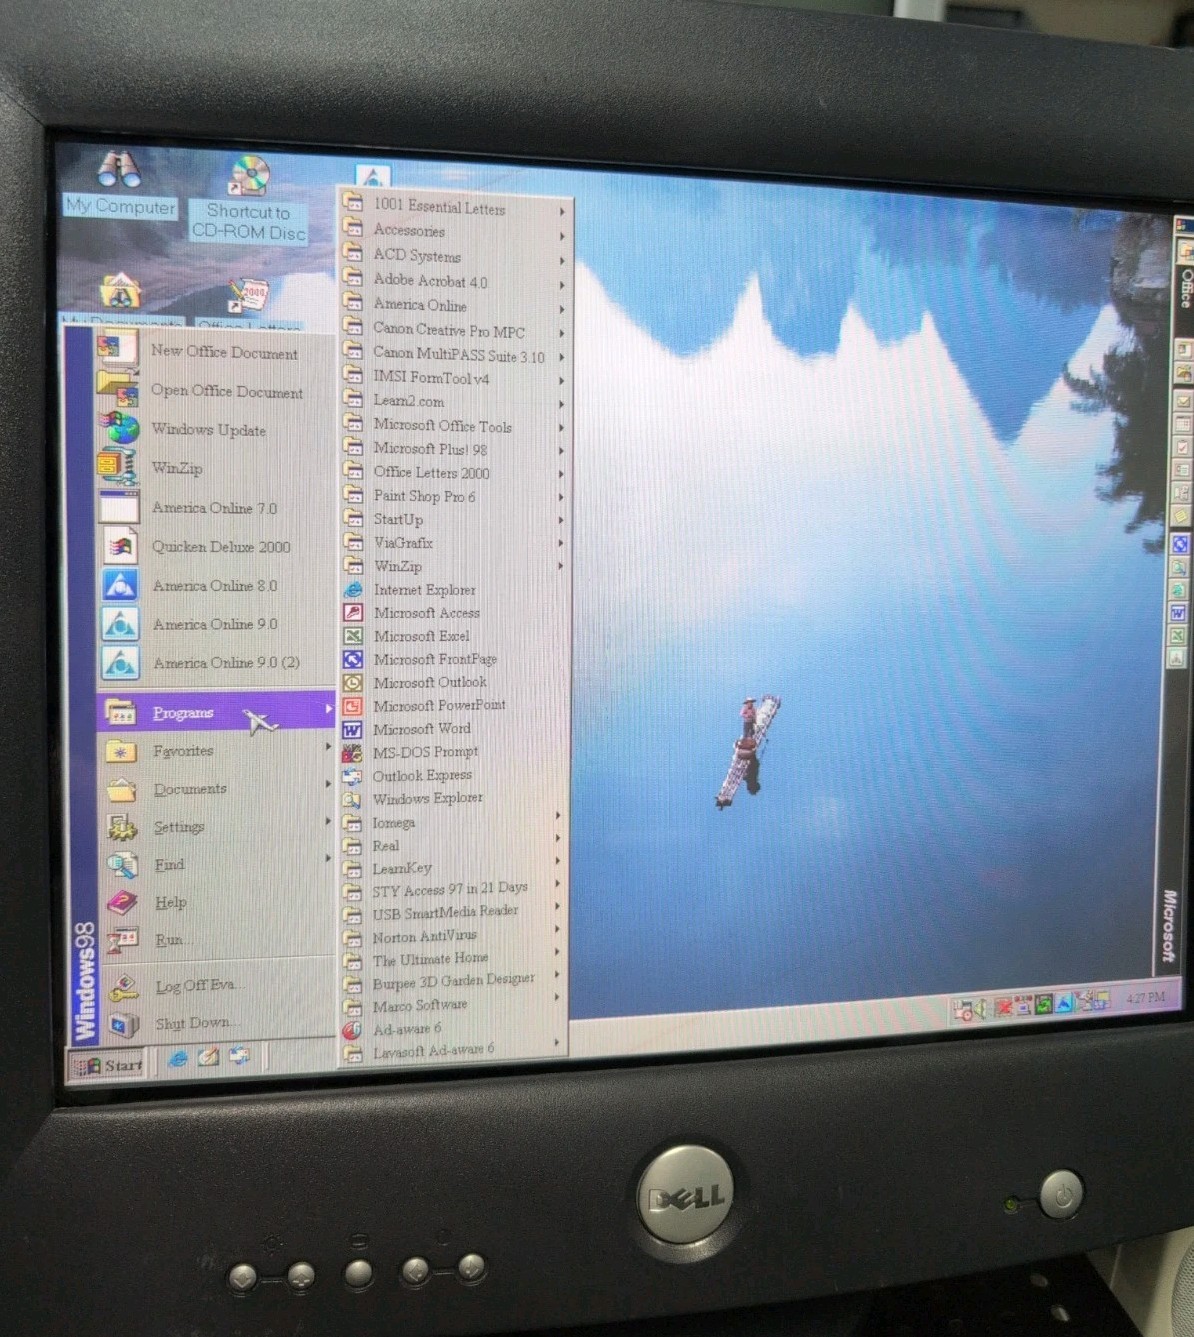Viewport: 1194px width, 1337px height.
Task: Expand the Find submenu arrow
Action: click(x=327, y=859)
